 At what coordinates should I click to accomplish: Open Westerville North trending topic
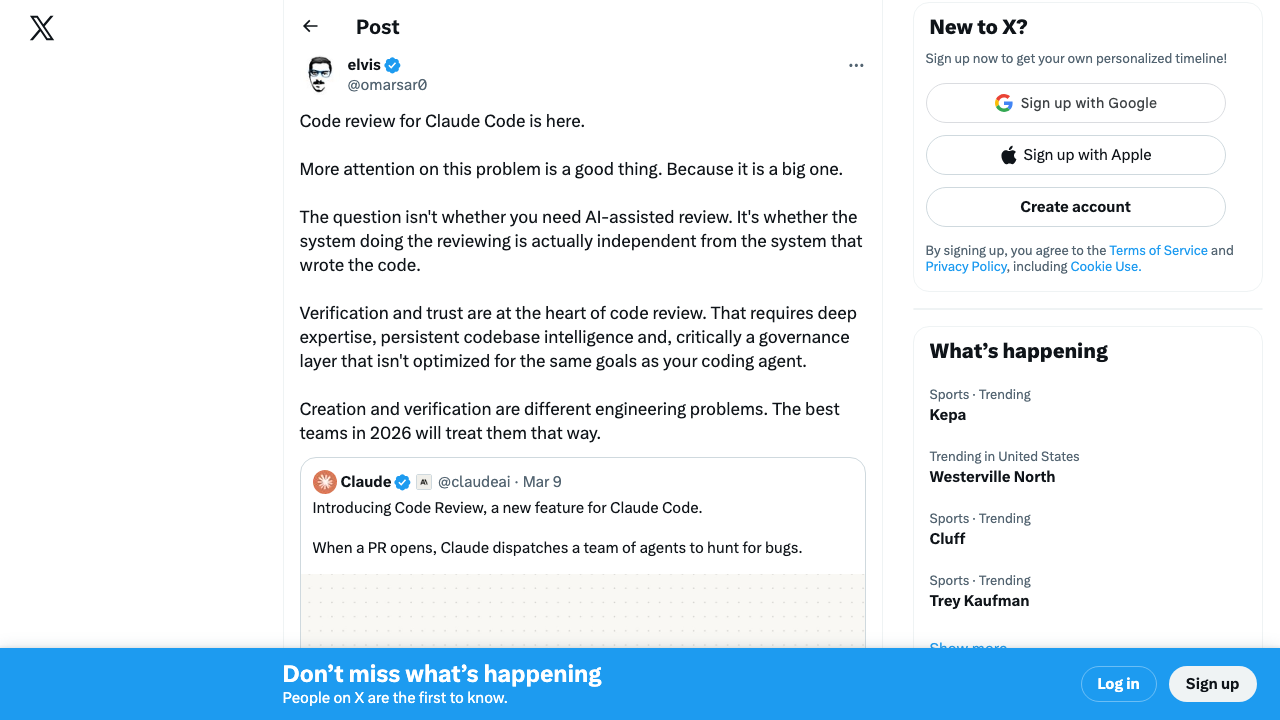[992, 477]
